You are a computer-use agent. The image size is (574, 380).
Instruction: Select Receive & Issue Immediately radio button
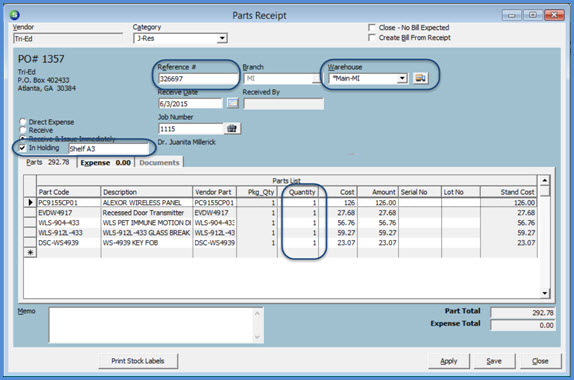tap(23, 138)
